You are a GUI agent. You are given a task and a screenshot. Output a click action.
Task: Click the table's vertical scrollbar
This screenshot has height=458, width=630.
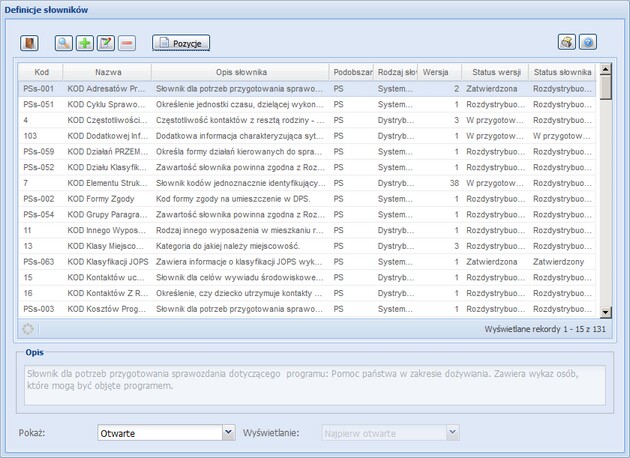(x=606, y=200)
